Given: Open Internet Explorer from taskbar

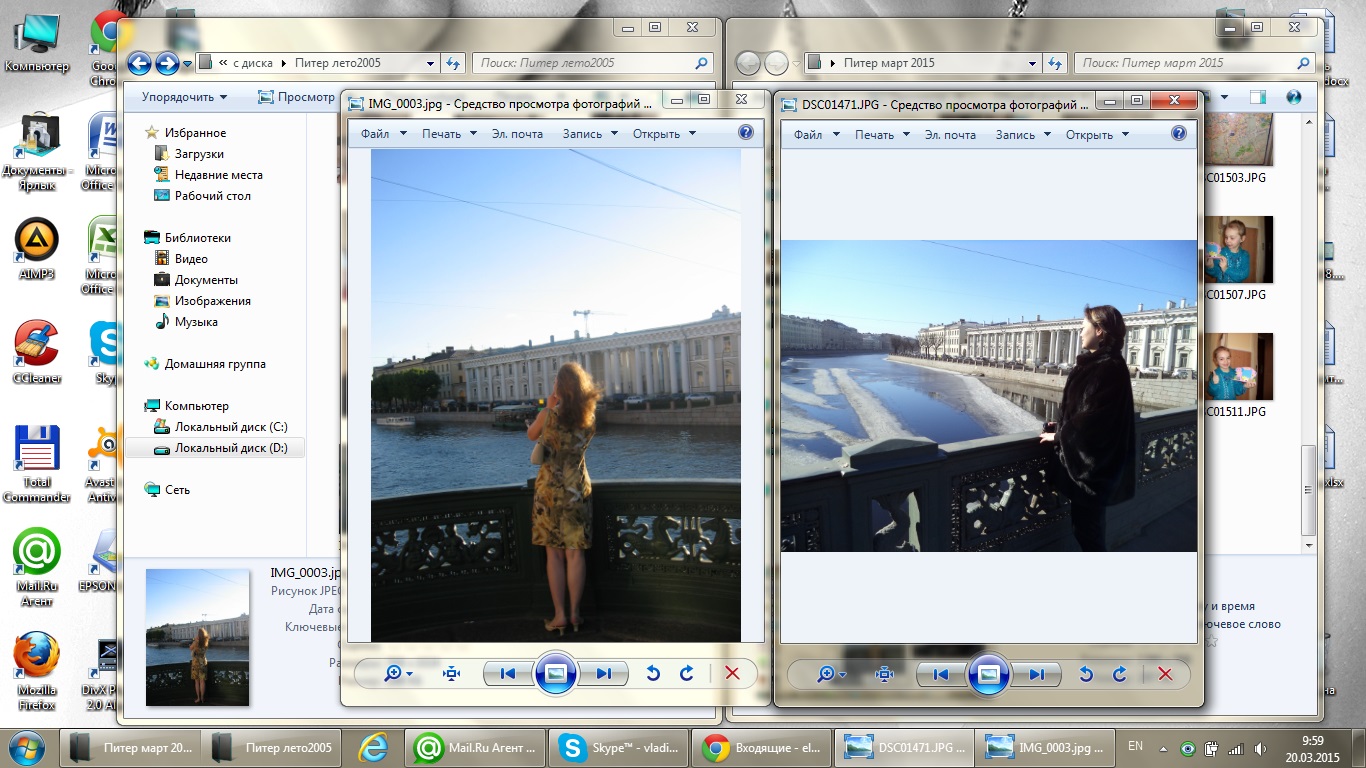Looking at the screenshot, I should [x=373, y=746].
